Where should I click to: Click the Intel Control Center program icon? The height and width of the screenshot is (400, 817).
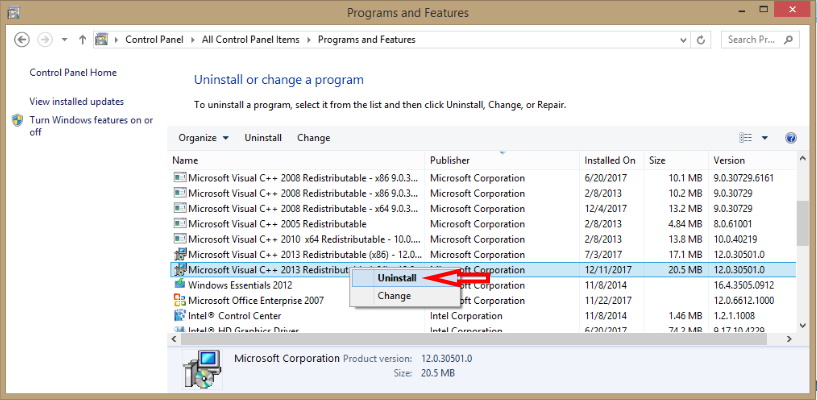pyautogui.click(x=180, y=315)
